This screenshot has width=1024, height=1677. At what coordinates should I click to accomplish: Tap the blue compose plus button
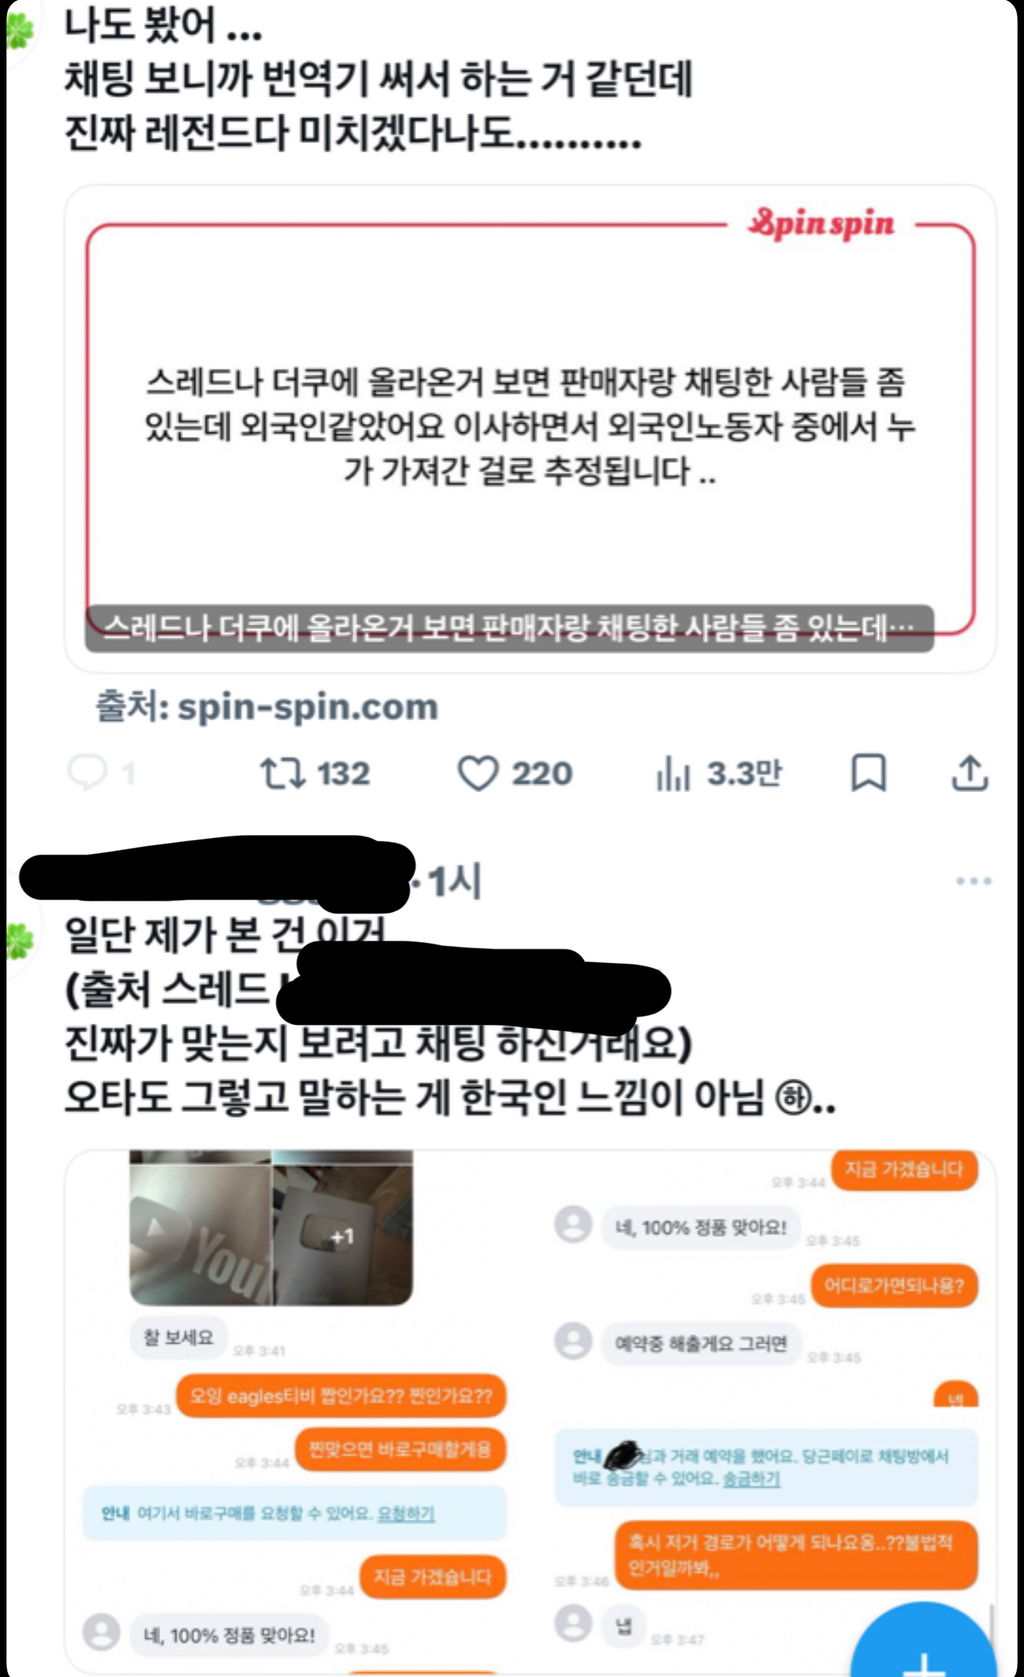(922, 1640)
